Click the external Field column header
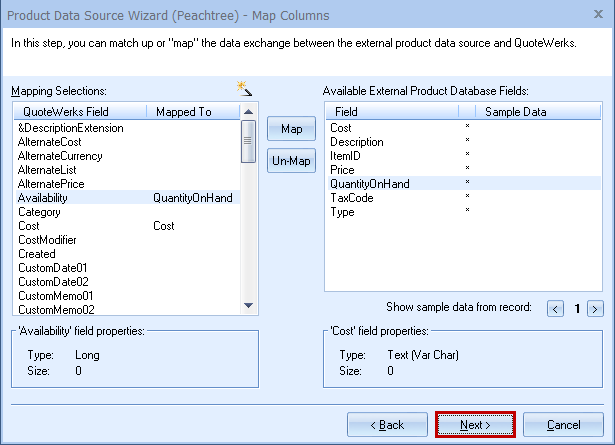This screenshot has height=445, width=615. (x=392, y=112)
